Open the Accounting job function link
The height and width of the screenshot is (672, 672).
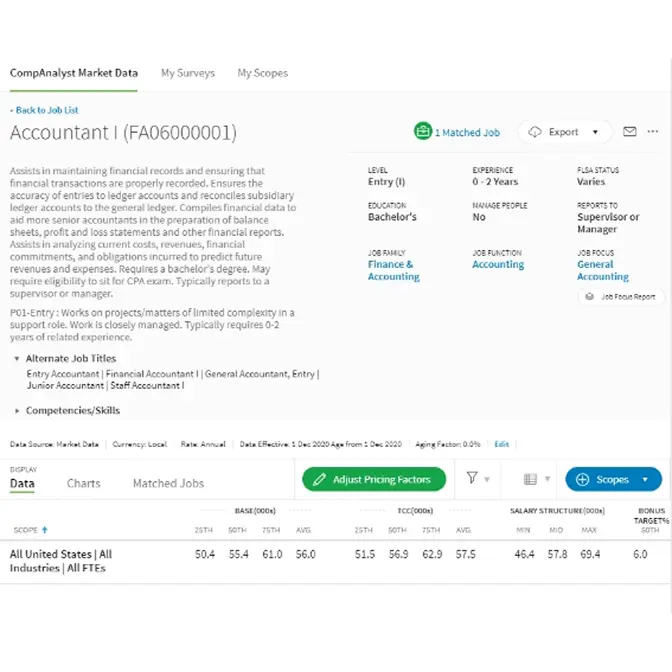click(498, 264)
